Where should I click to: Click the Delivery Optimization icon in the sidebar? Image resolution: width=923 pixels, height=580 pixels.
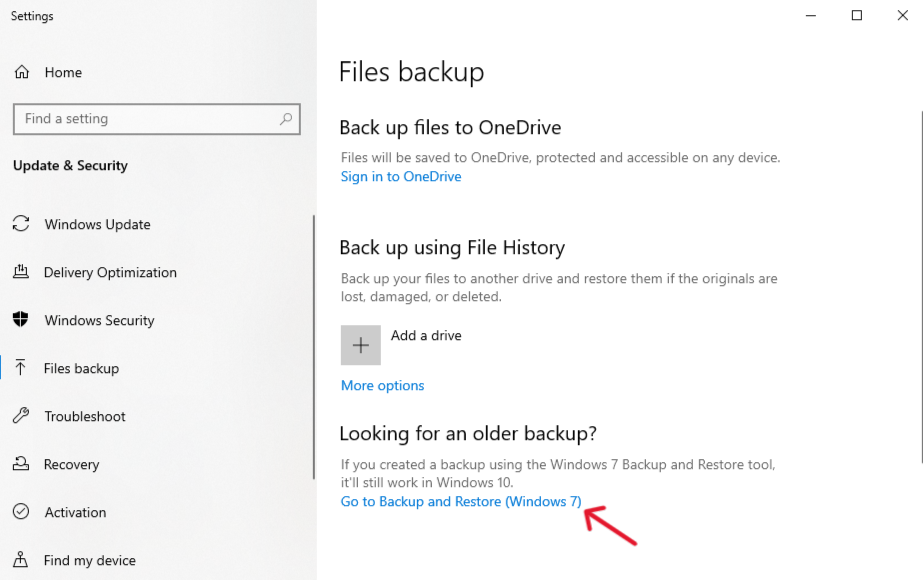tap(21, 272)
